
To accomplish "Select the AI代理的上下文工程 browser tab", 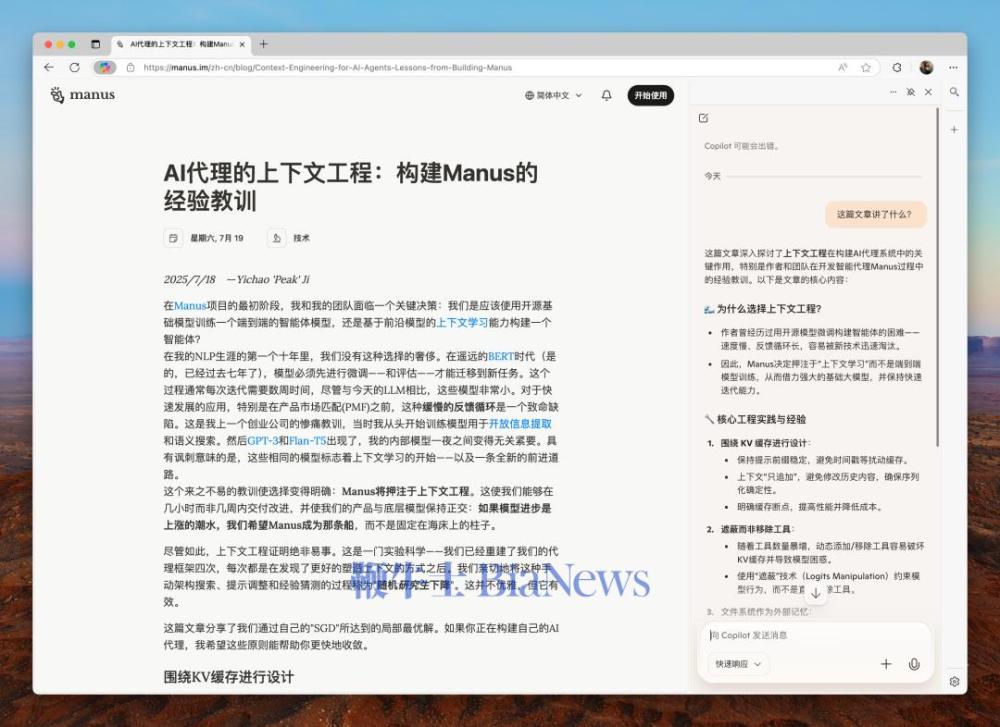I will 181,44.
